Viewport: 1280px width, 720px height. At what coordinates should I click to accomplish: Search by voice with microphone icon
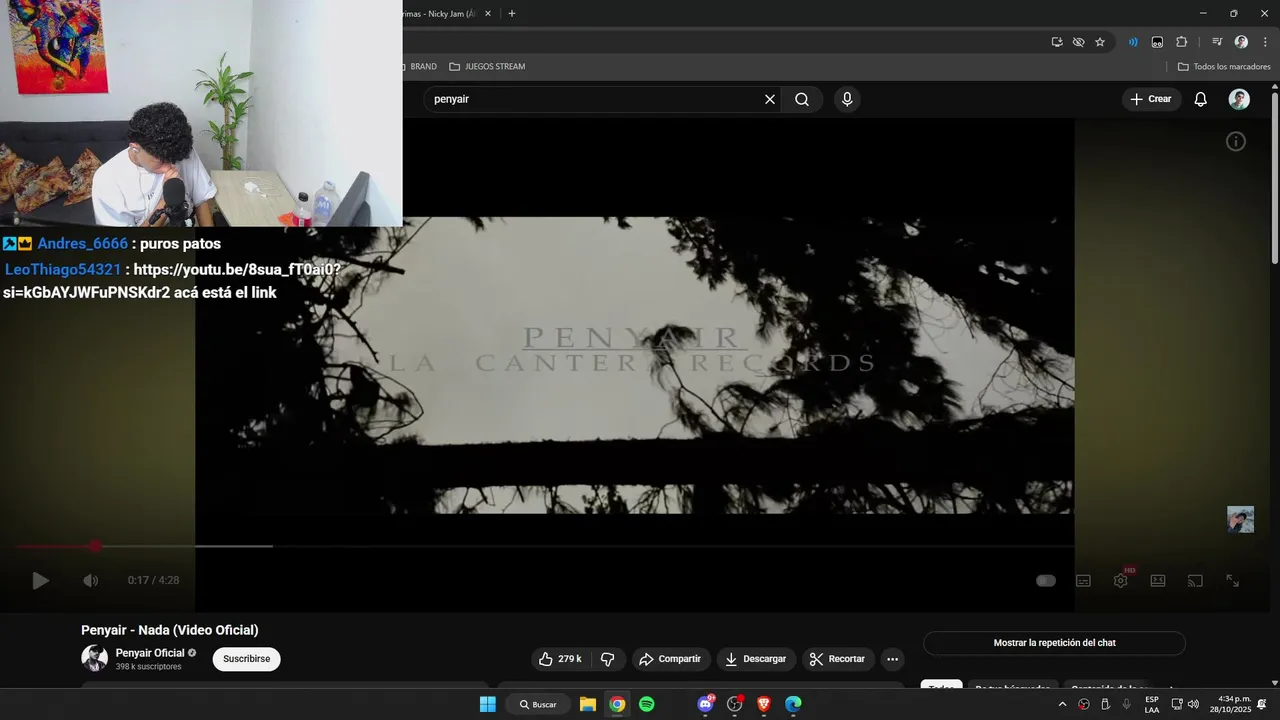847,99
